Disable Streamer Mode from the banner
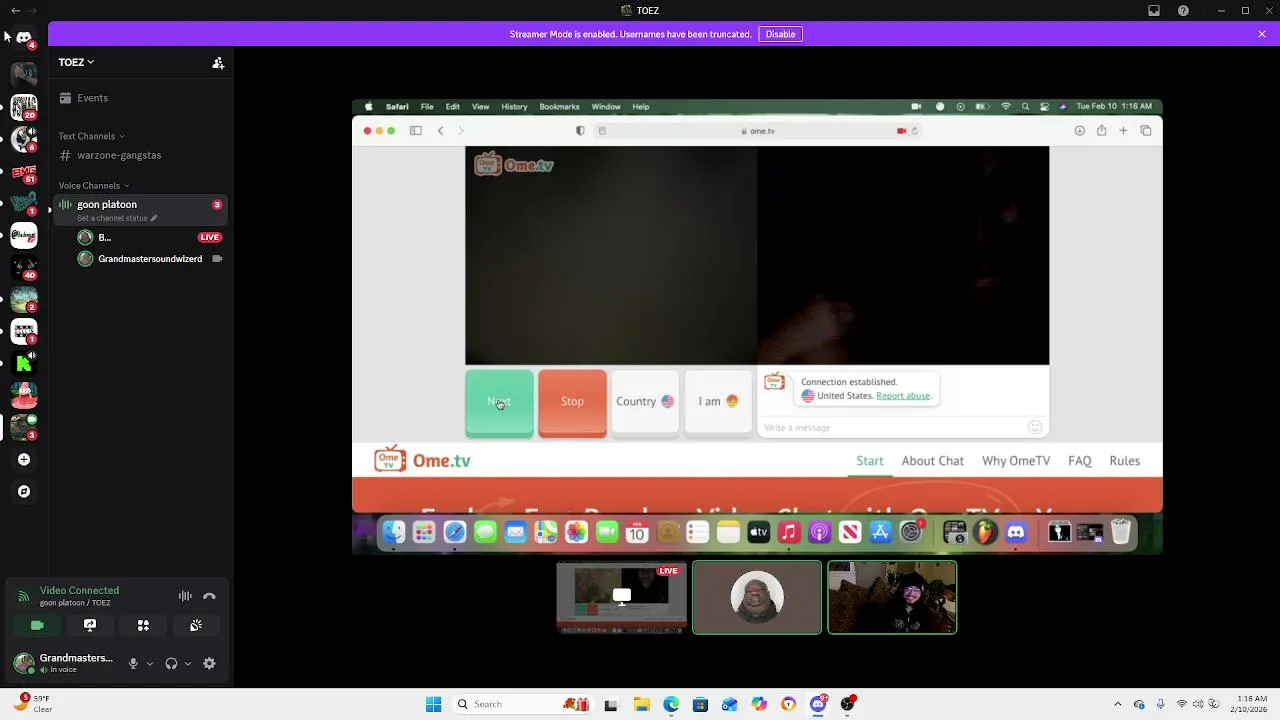The image size is (1280, 720). 780,34
